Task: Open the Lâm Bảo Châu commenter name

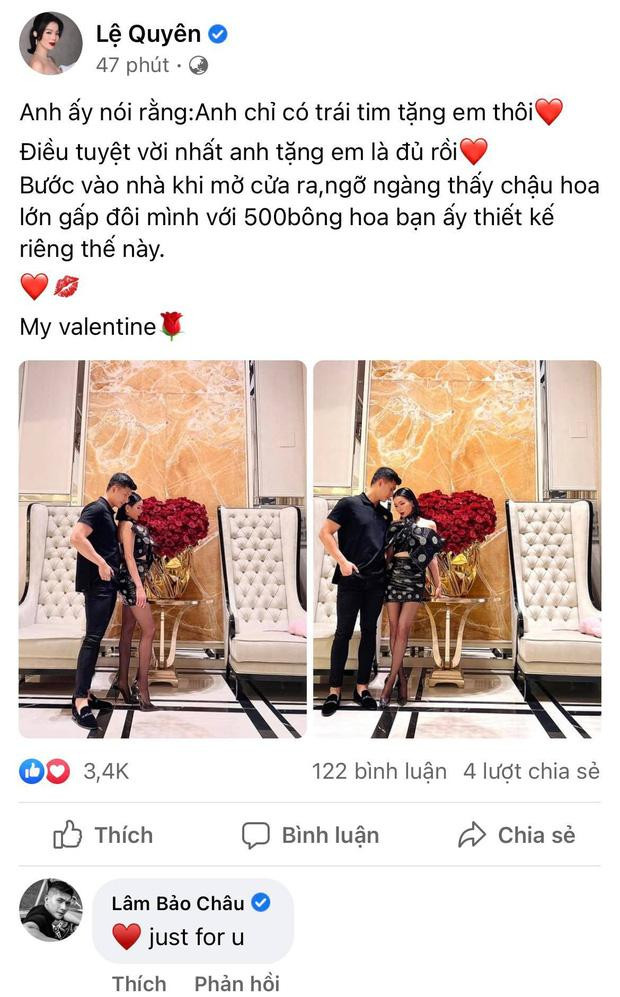Action: [178, 903]
